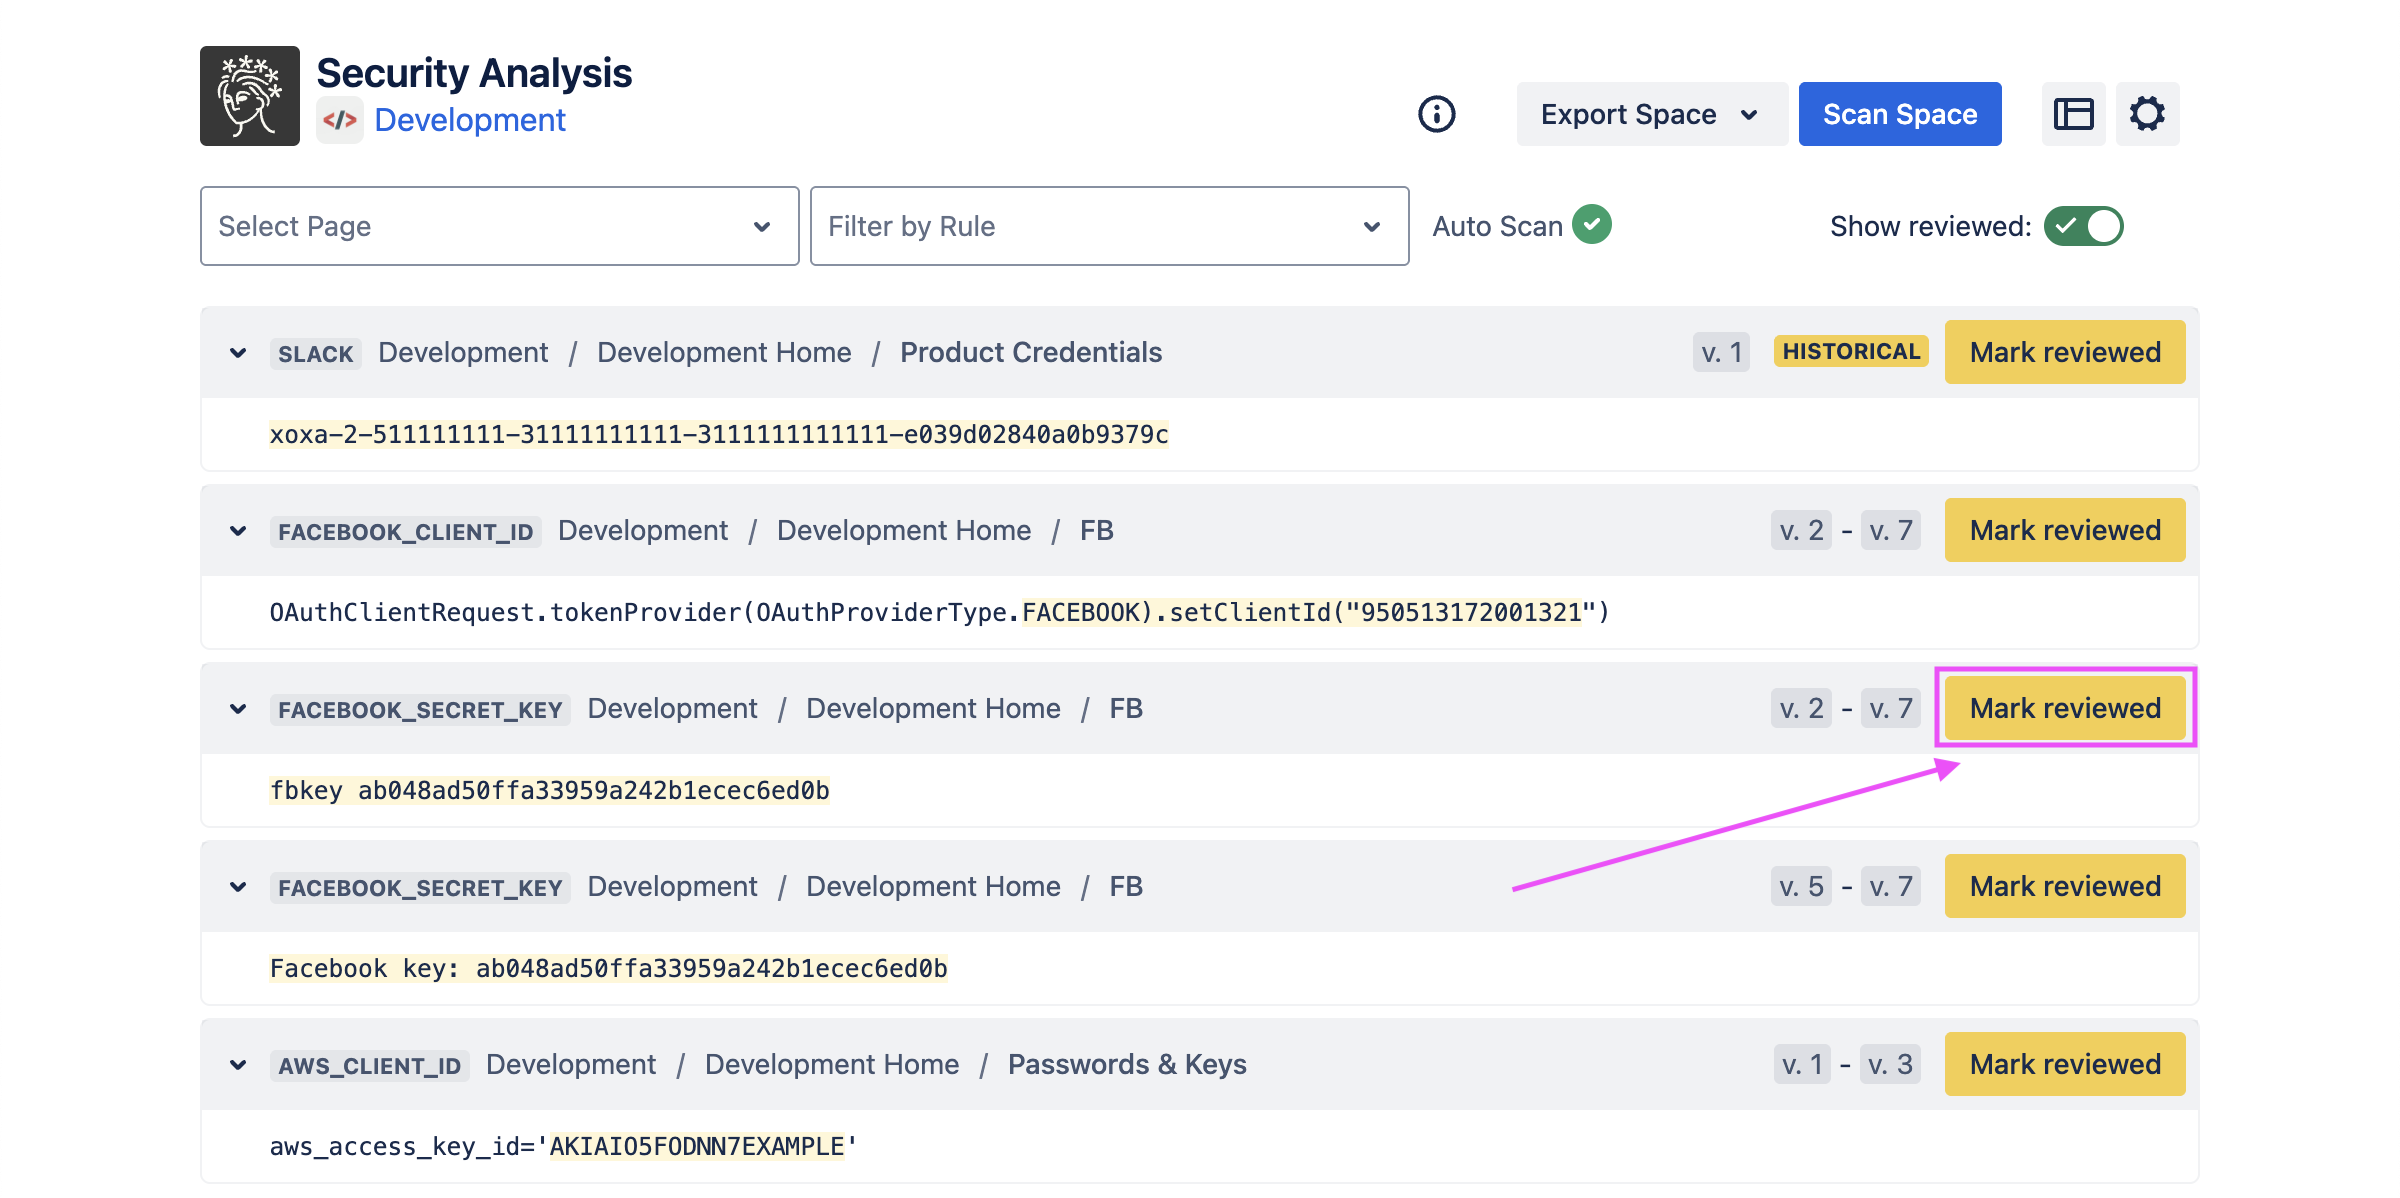Open the Passwords & Keys page link
Image resolution: width=2400 pixels, height=1198 pixels.
1127,1065
